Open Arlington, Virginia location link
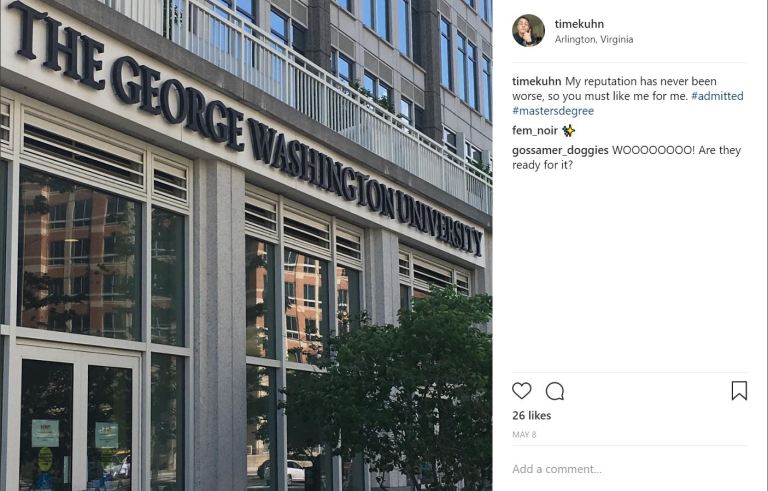This screenshot has width=768, height=491. [x=594, y=39]
